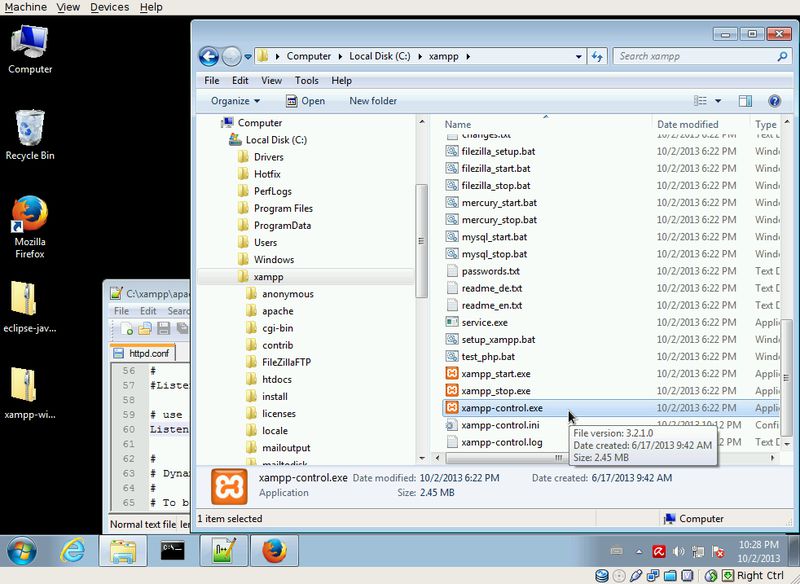Open the Tools menu in Explorer

point(306,80)
